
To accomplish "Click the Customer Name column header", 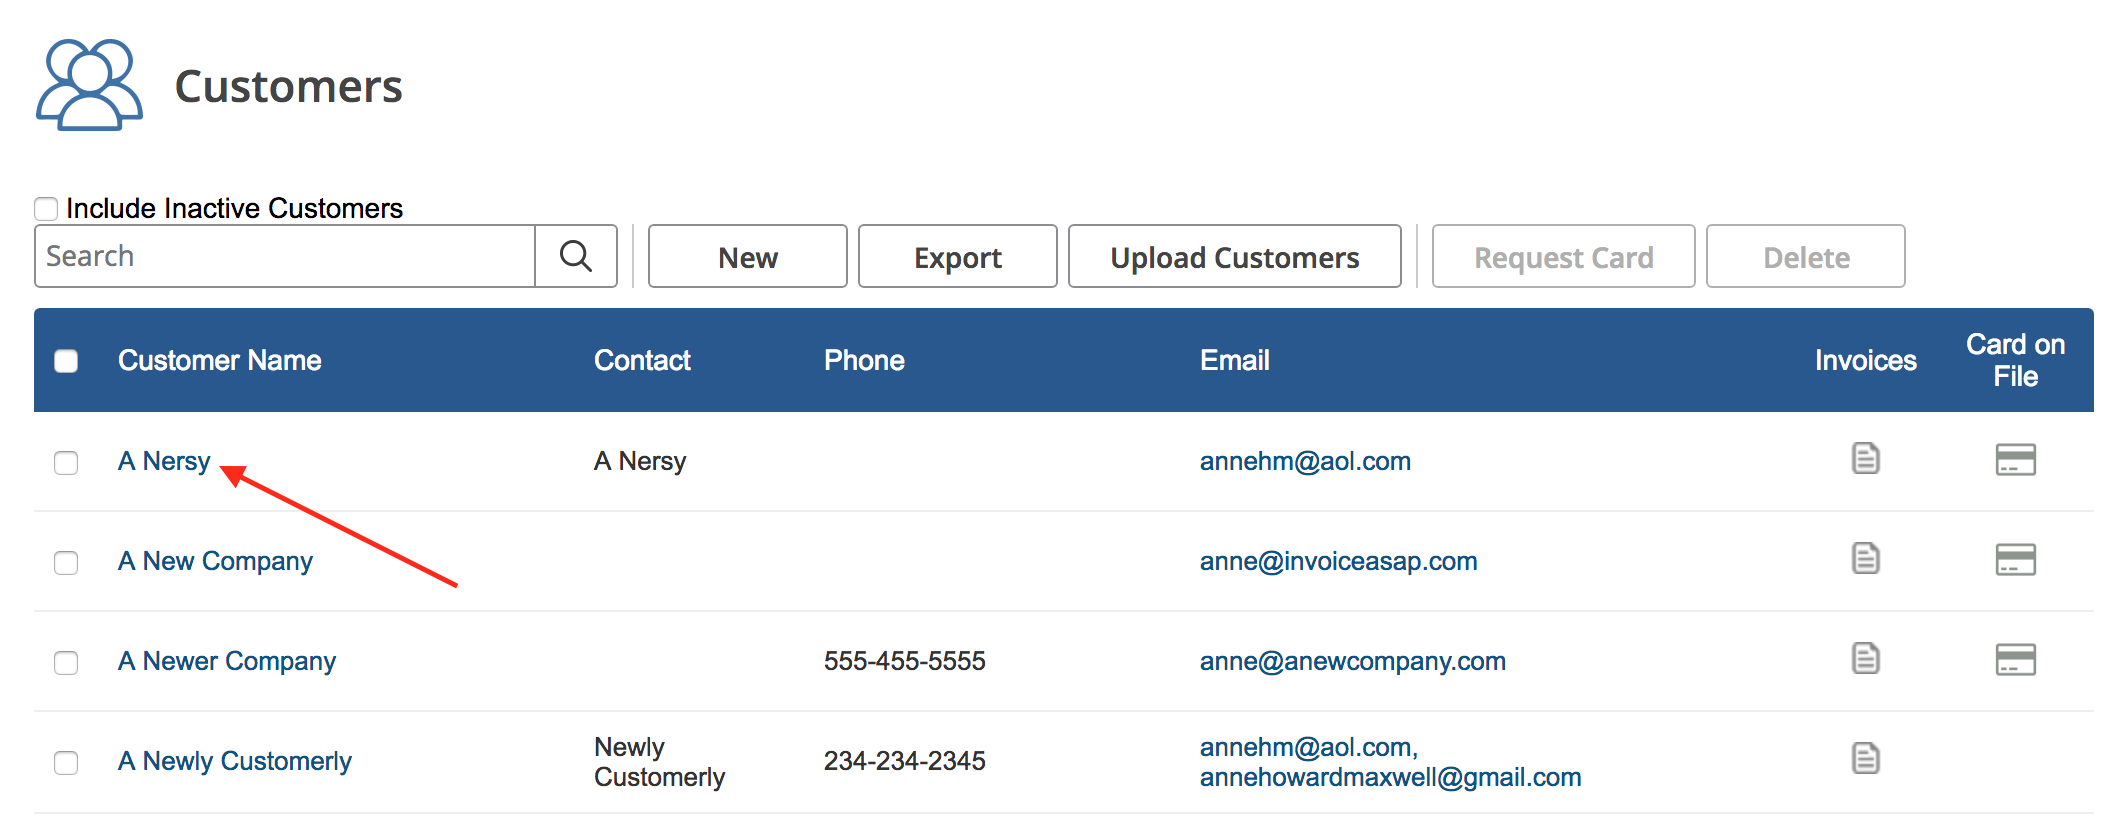I will [220, 361].
